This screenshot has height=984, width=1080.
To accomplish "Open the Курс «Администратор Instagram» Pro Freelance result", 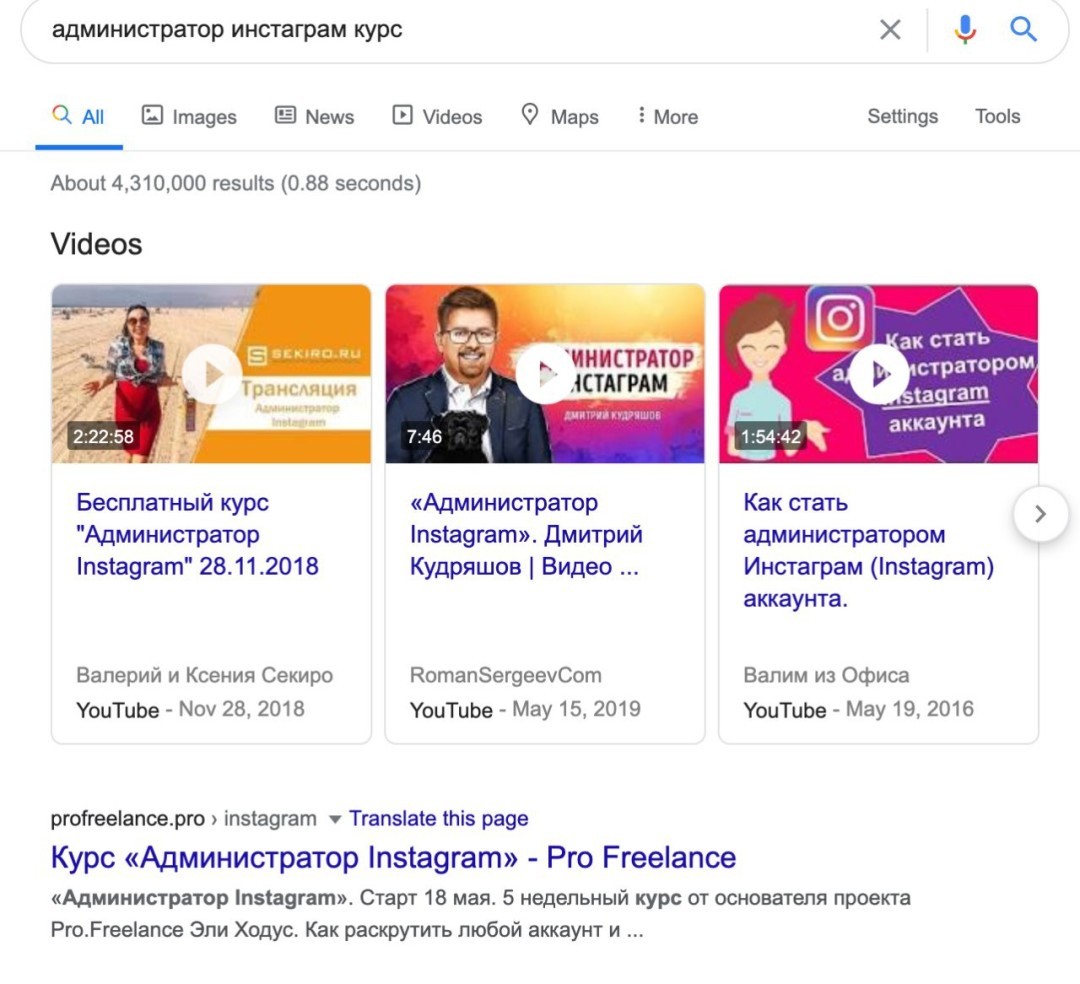I will pyautogui.click(x=393, y=858).
